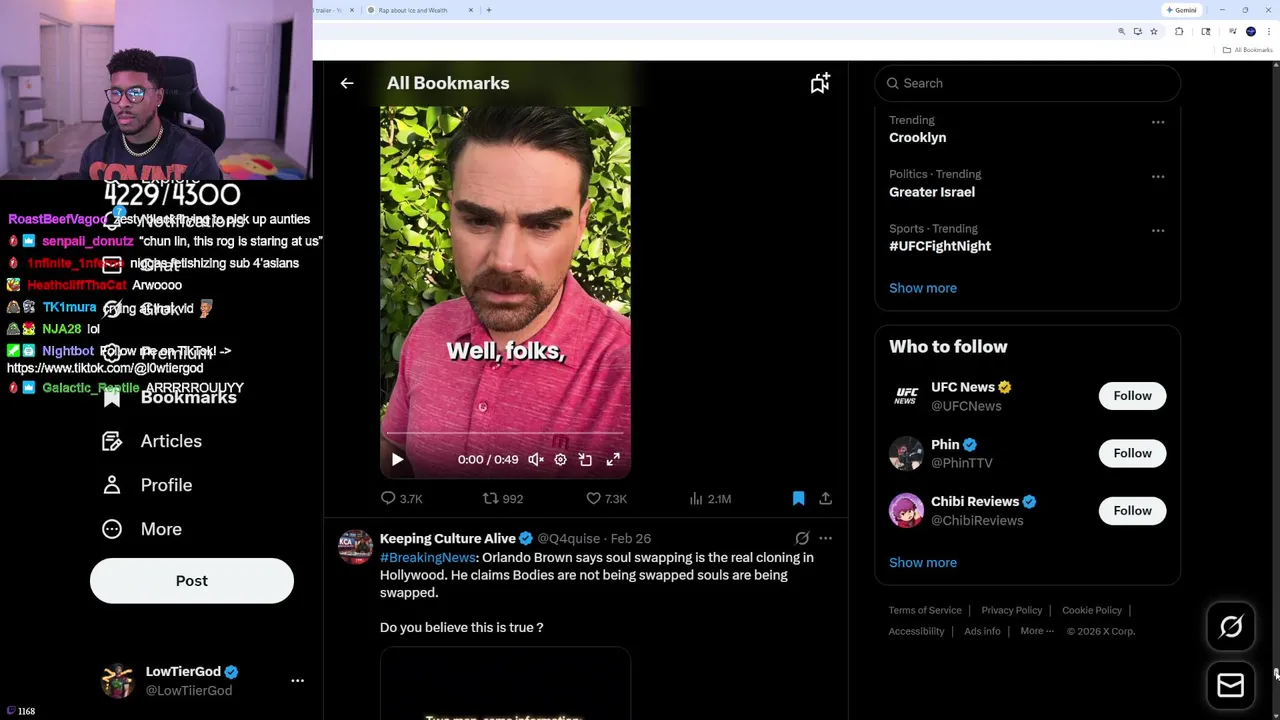
Task: Click the Grok icon on Keeping Culture Alive post
Action: point(802,538)
